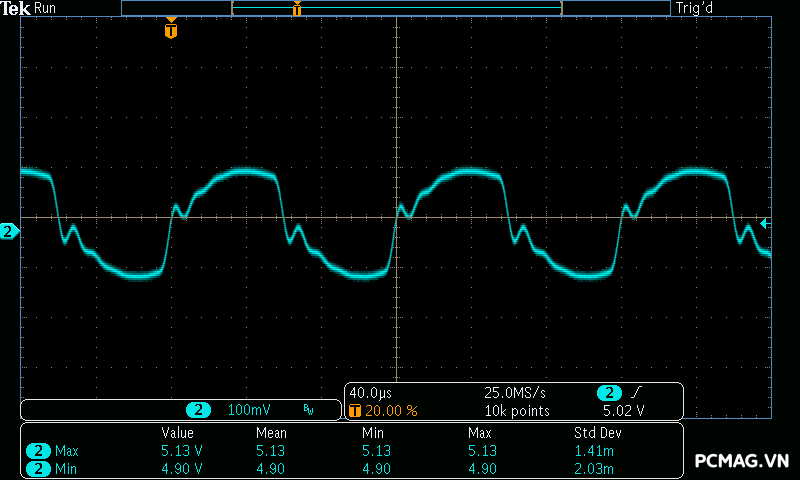
Task: Select the channel 2 badge beside 100mV
Action: pyautogui.click(x=200, y=410)
